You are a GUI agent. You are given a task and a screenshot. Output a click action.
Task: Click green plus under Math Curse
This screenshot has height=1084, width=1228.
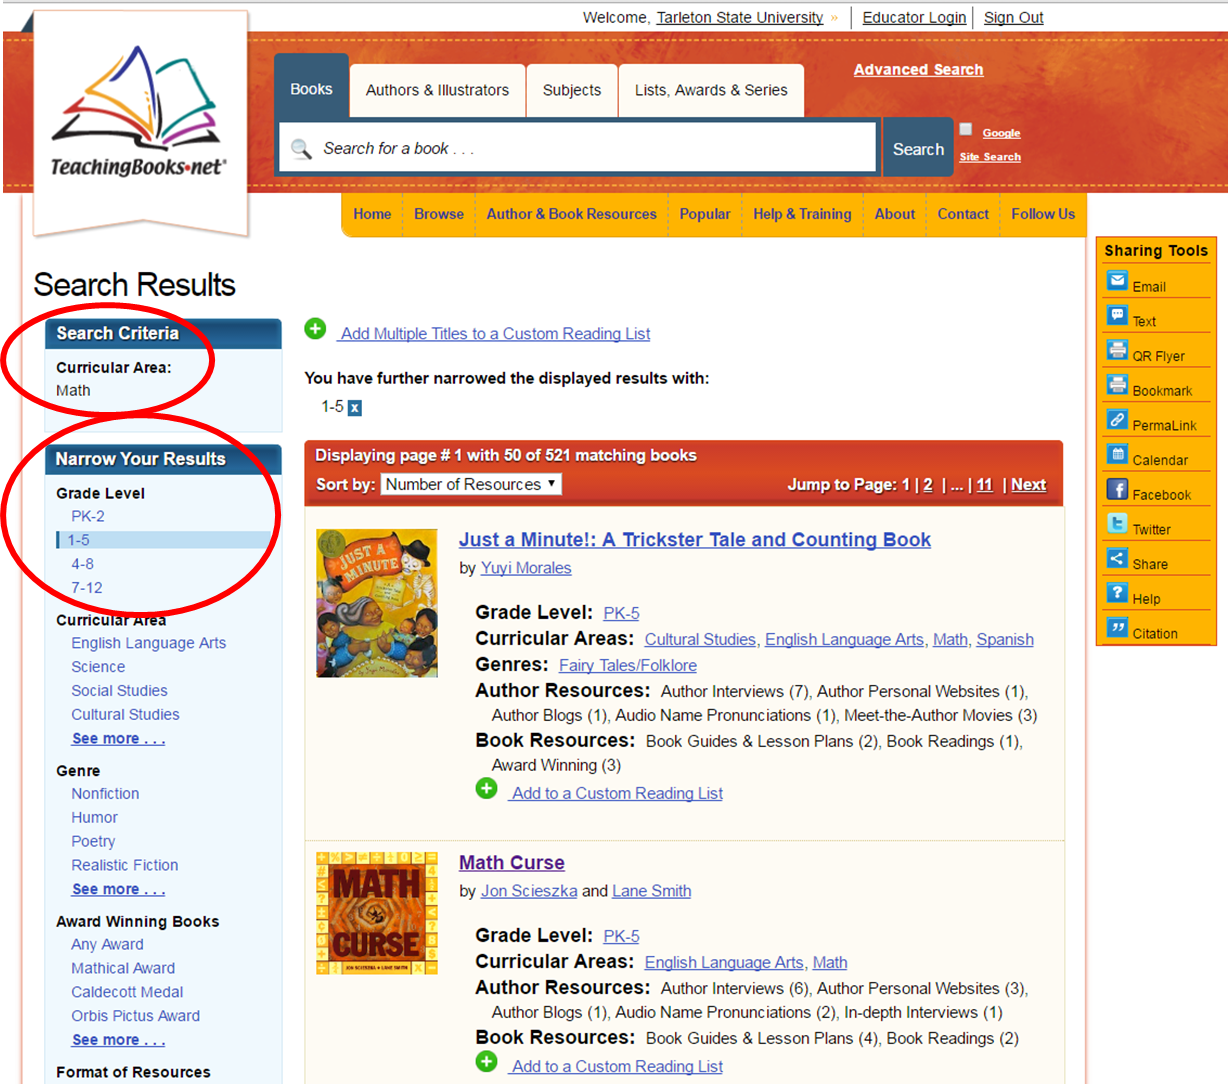pos(486,1062)
